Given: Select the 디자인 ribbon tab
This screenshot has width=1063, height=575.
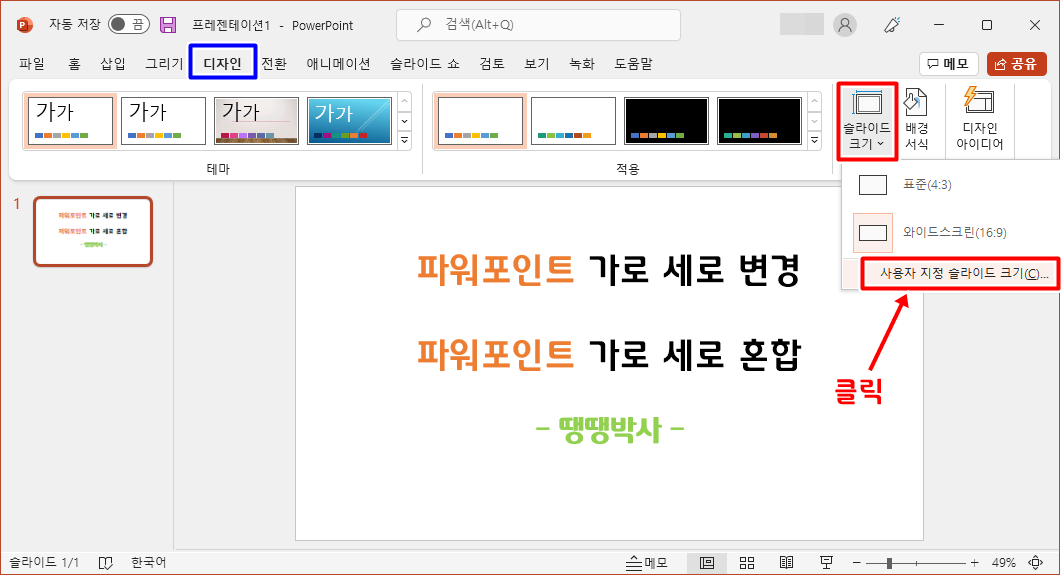Looking at the screenshot, I should tap(222, 63).
